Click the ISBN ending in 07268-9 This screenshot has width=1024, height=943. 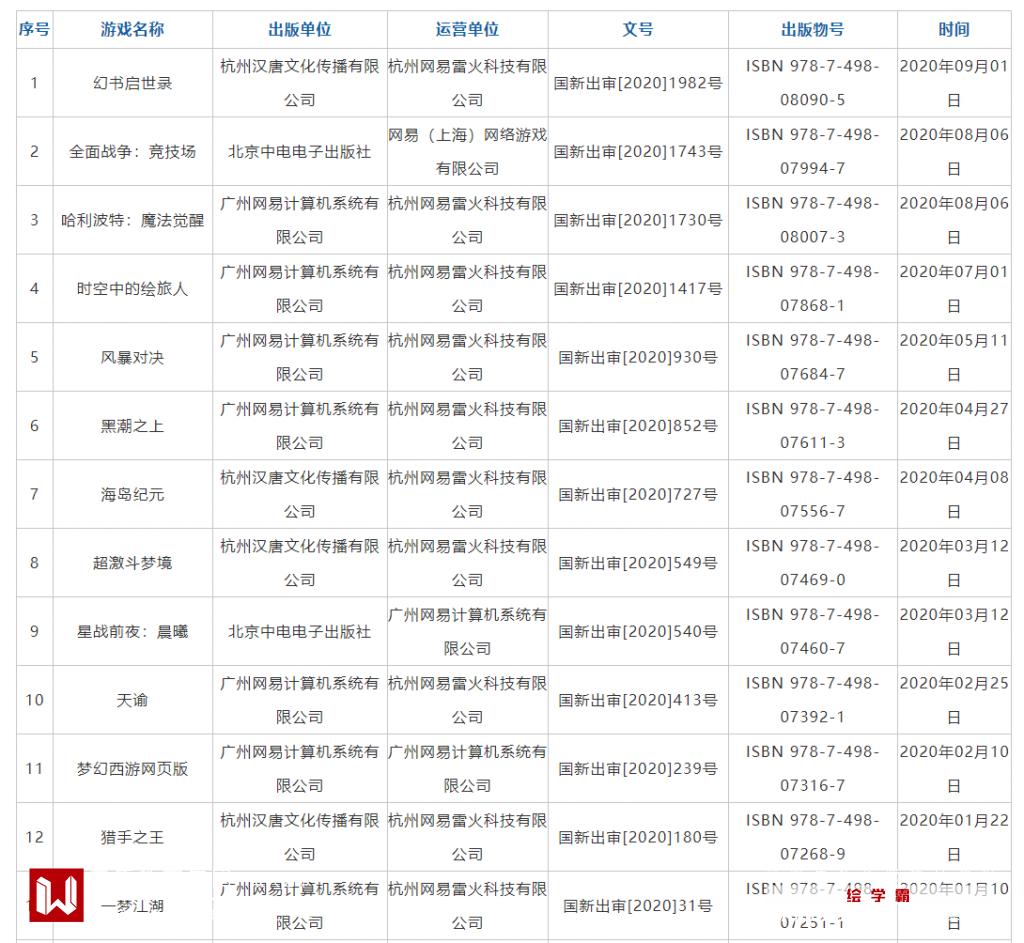click(812, 837)
